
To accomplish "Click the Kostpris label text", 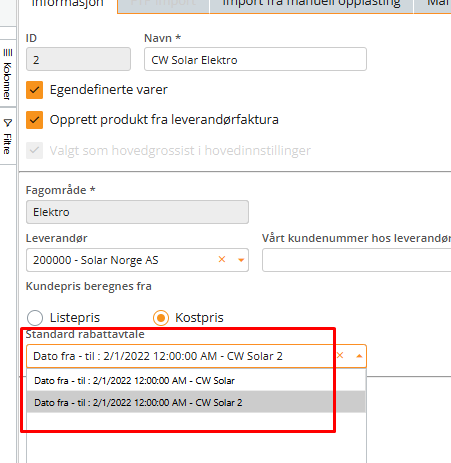I will click(x=199, y=318).
